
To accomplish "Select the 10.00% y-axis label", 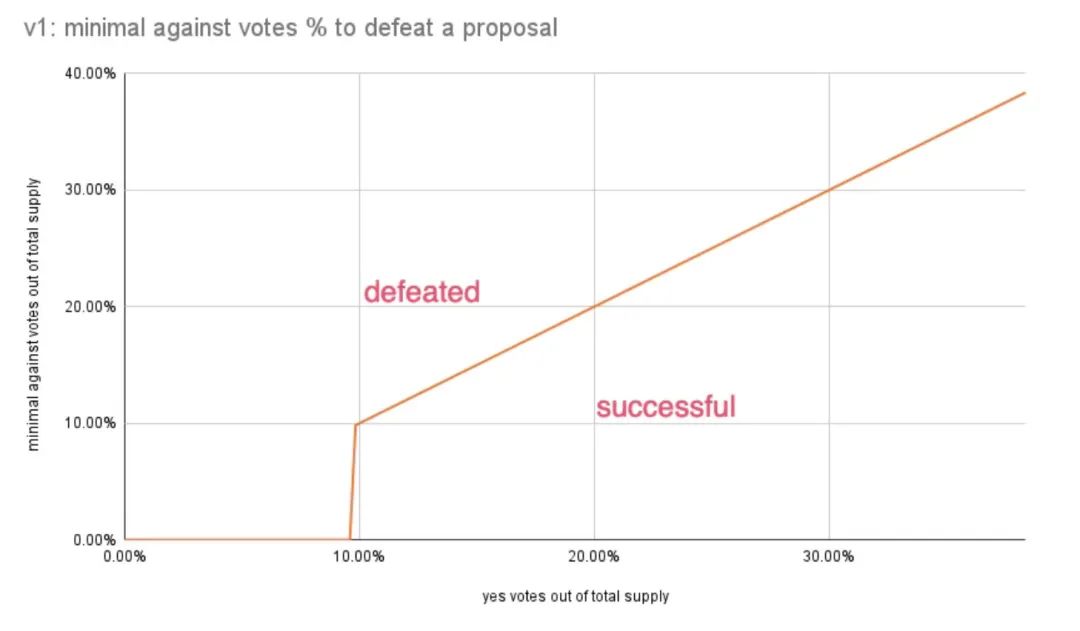I will 90,423.
